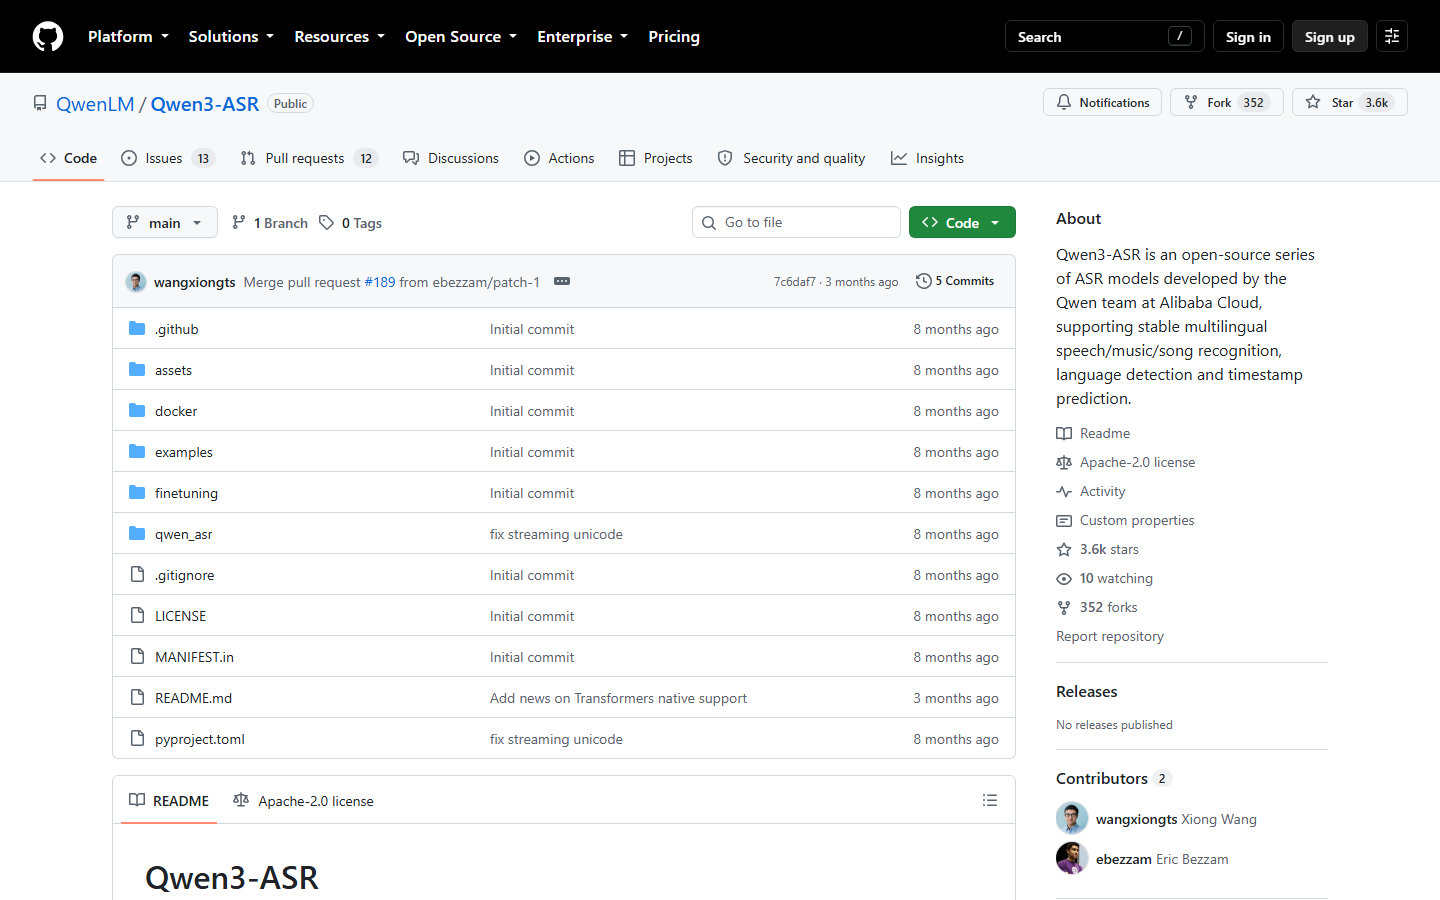Expand the Platform menu

pyautogui.click(x=128, y=37)
